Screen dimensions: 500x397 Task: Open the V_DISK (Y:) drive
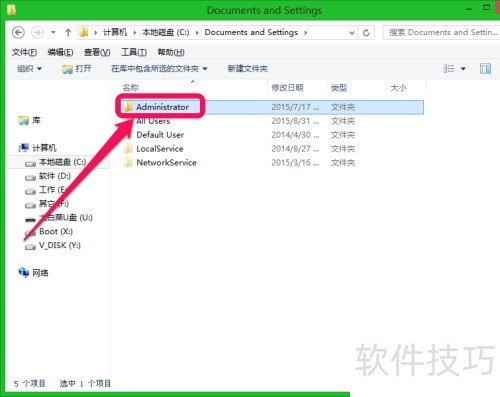(60, 245)
